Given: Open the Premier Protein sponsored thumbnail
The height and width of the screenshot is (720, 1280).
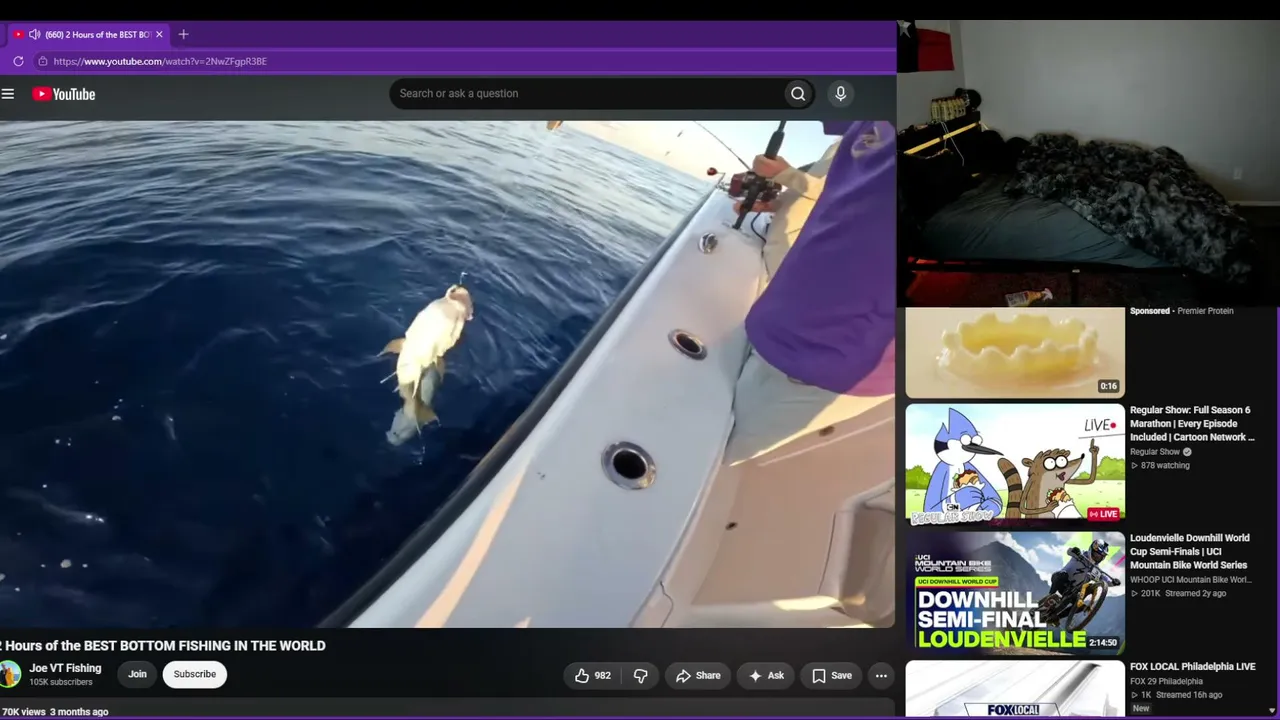Looking at the screenshot, I should click(x=1015, y=353).
